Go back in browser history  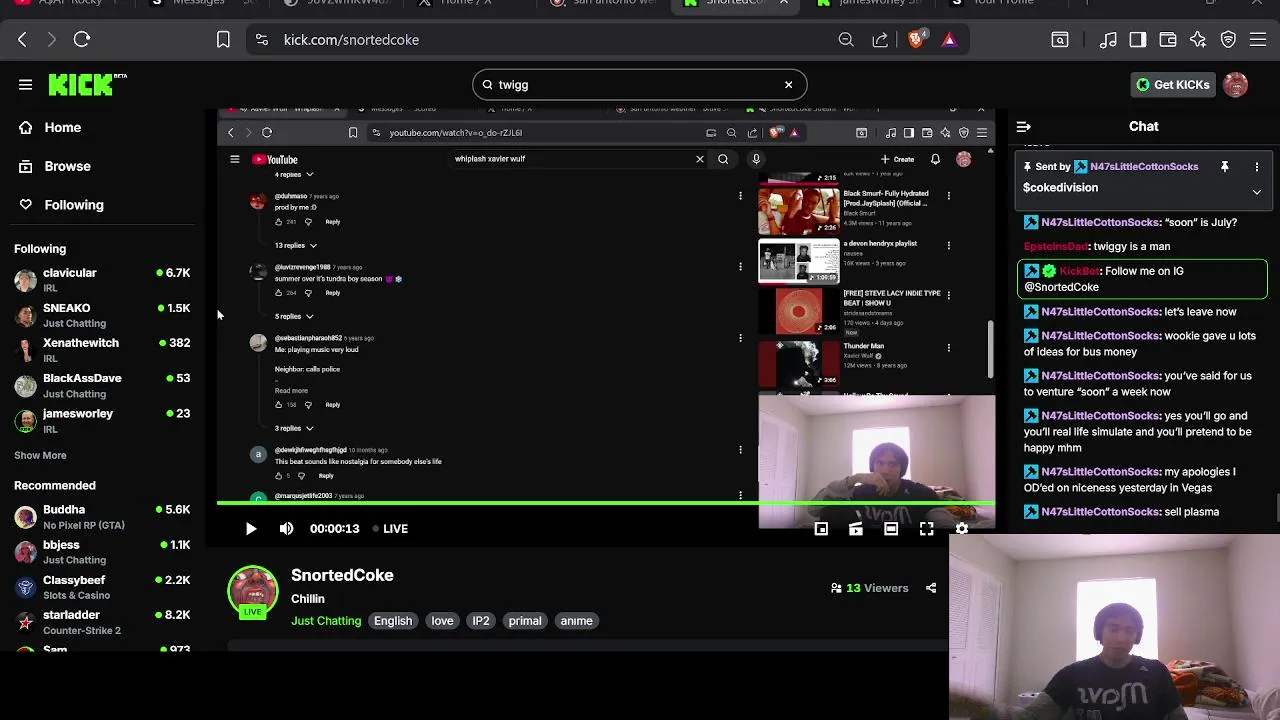(x=22, y=40)
